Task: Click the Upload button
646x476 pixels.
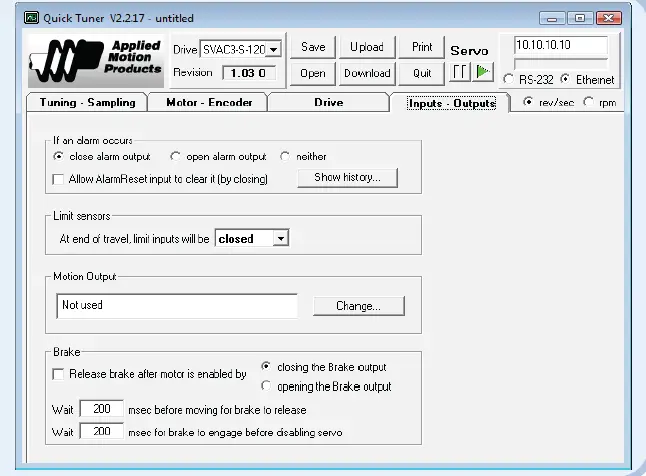Action: click(x=367, y=47)
